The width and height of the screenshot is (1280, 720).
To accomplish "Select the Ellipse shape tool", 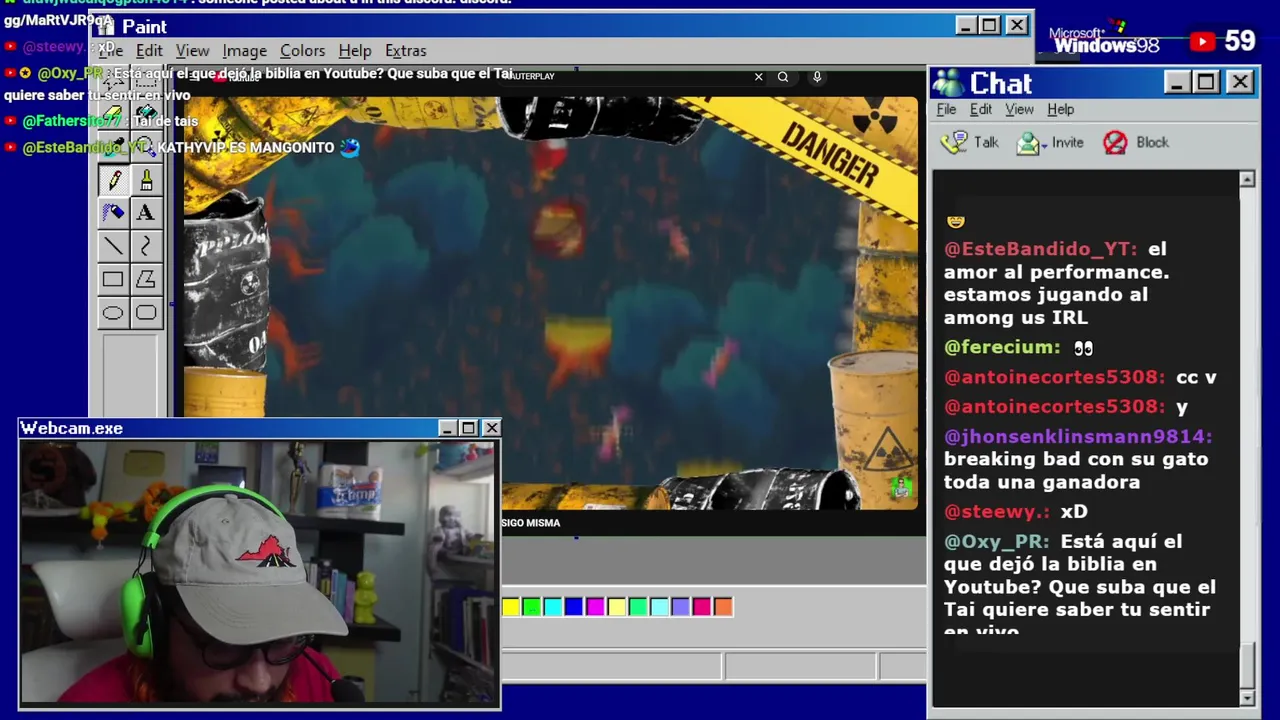I will (x=113, y=313).
